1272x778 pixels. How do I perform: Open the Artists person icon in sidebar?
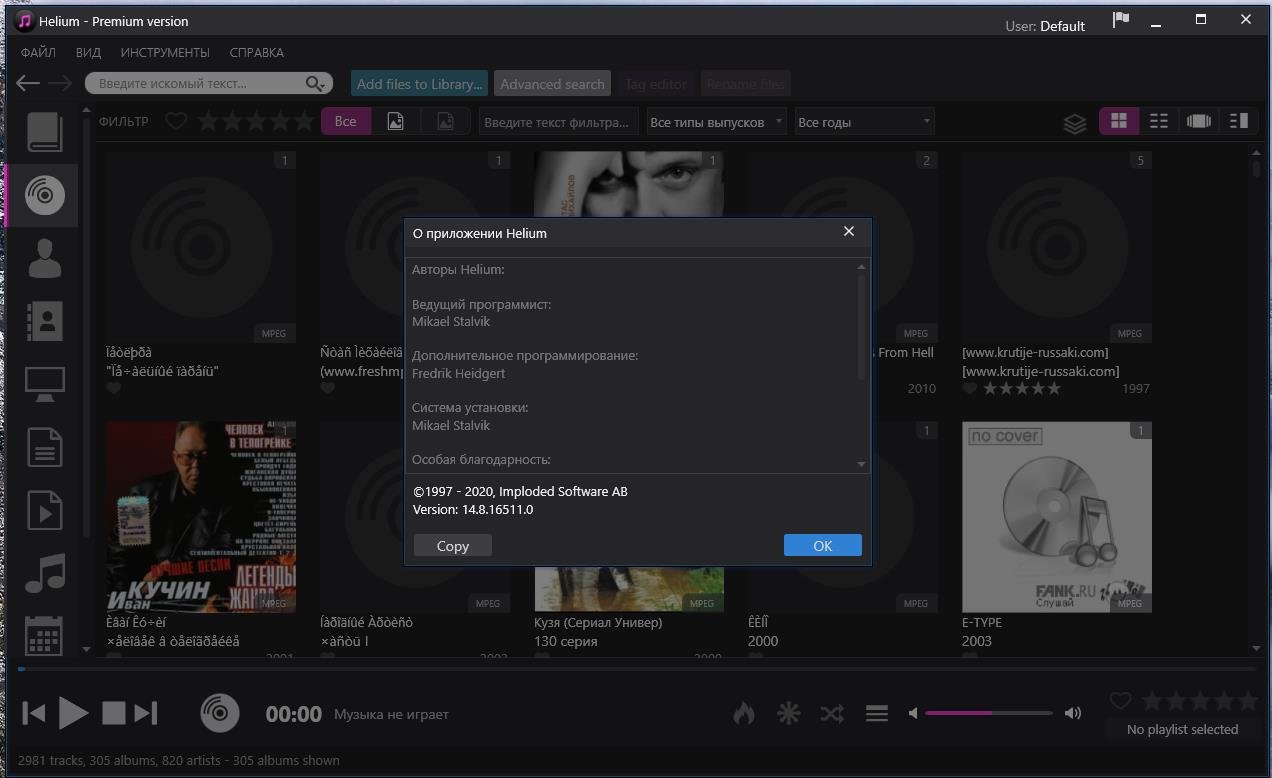45,258
